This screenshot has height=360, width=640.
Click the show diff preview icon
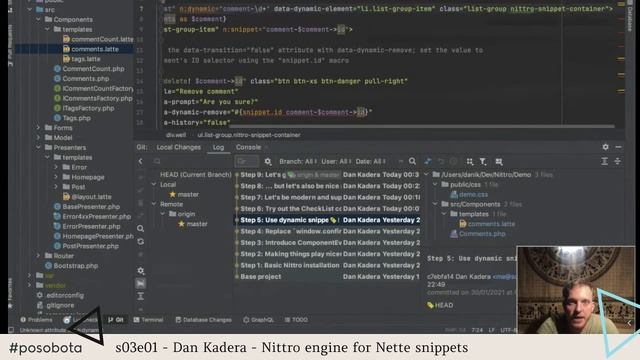(499, 162)
